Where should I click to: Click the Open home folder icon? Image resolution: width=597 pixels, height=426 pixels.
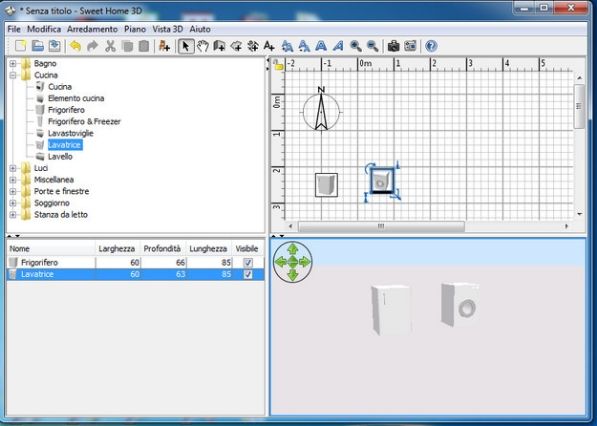click(x=37, y=46)
